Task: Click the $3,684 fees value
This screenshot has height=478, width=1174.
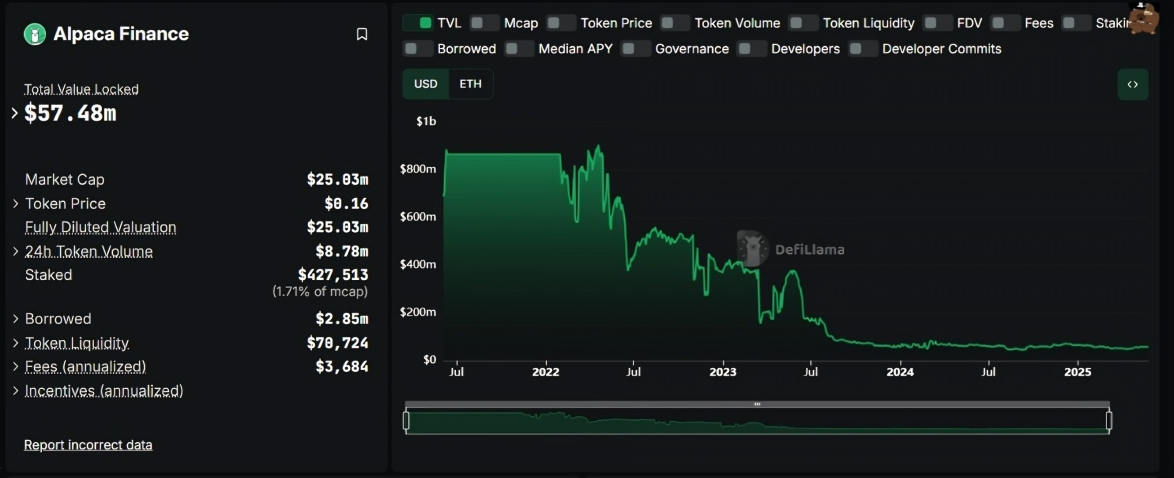Action: point(342,367)
